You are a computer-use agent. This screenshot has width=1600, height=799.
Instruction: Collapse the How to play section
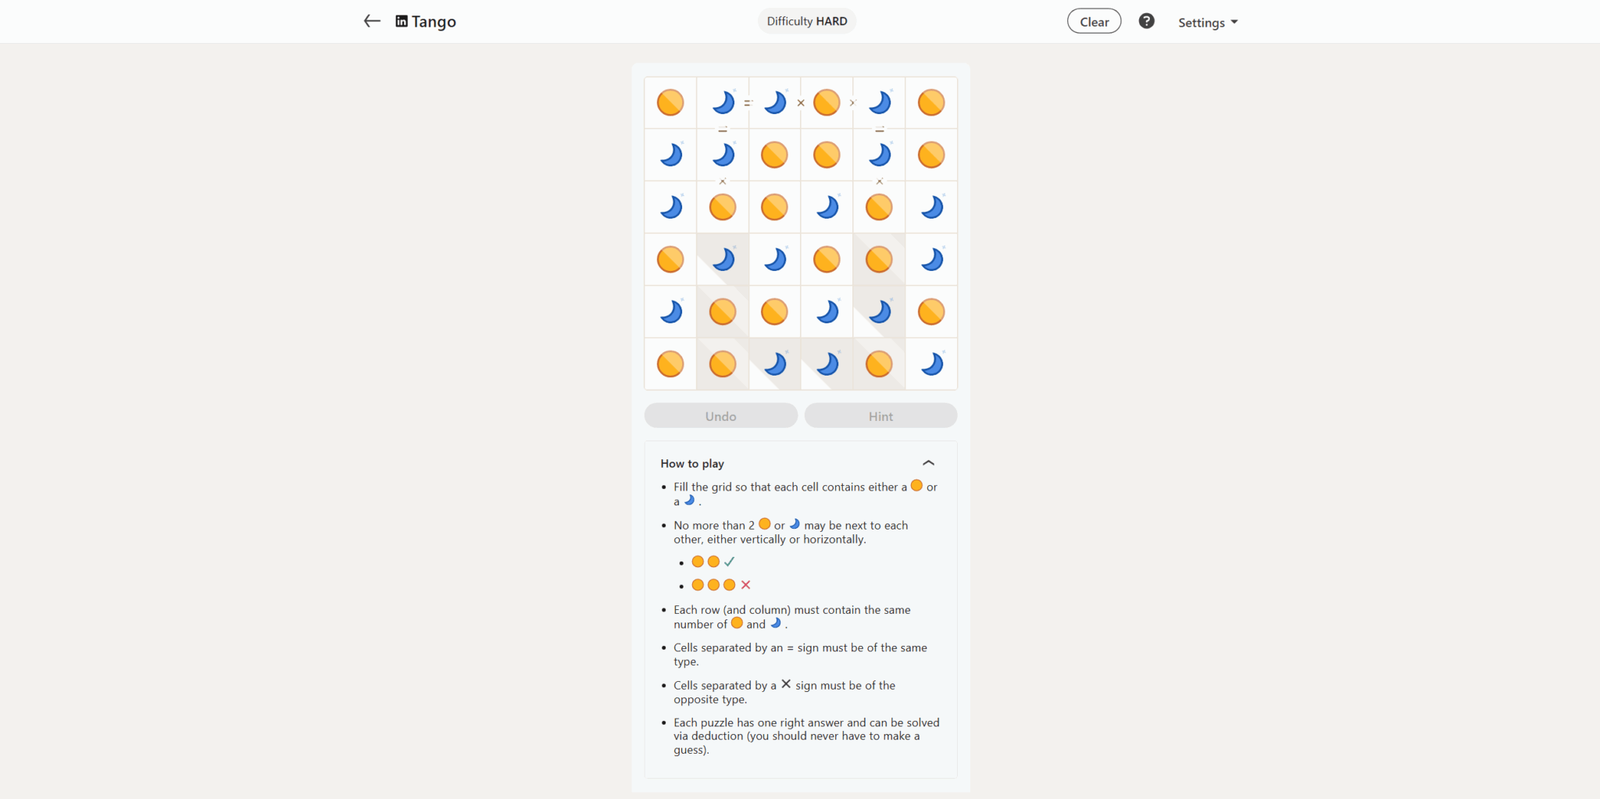928,463
